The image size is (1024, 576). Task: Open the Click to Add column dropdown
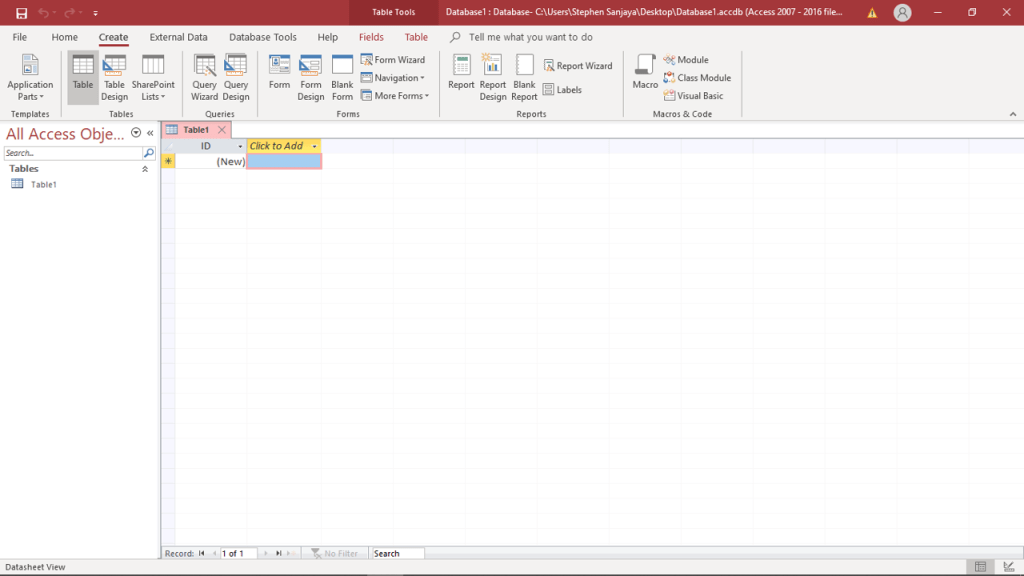coord(314,146)
